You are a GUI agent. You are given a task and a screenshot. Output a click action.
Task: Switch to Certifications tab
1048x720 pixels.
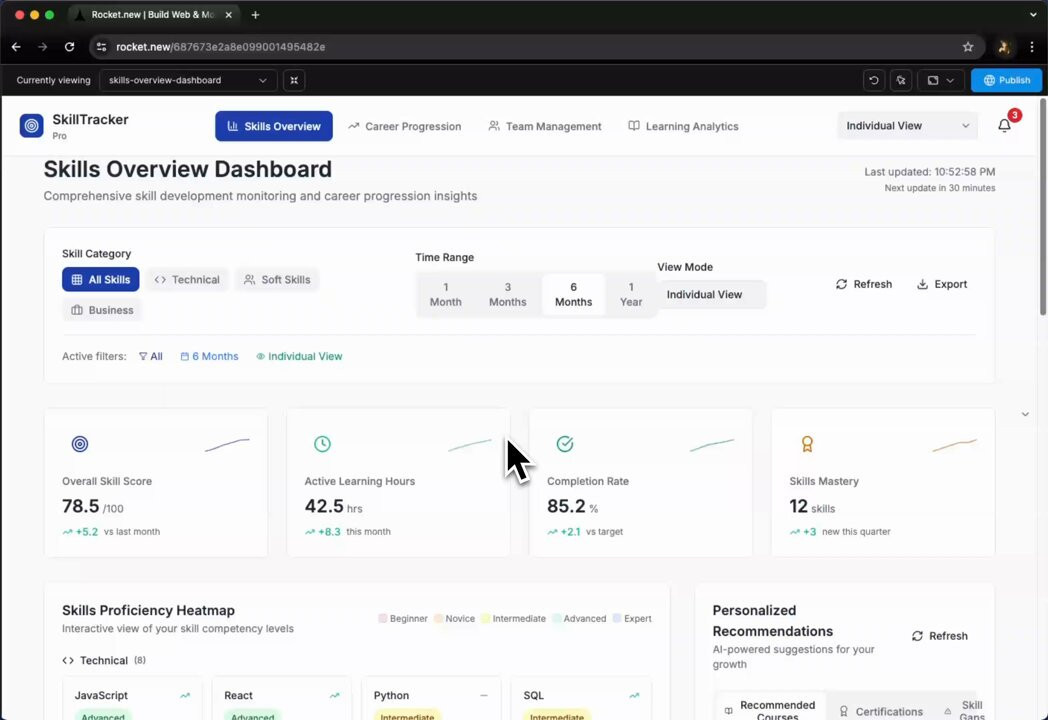click(881, 711)
